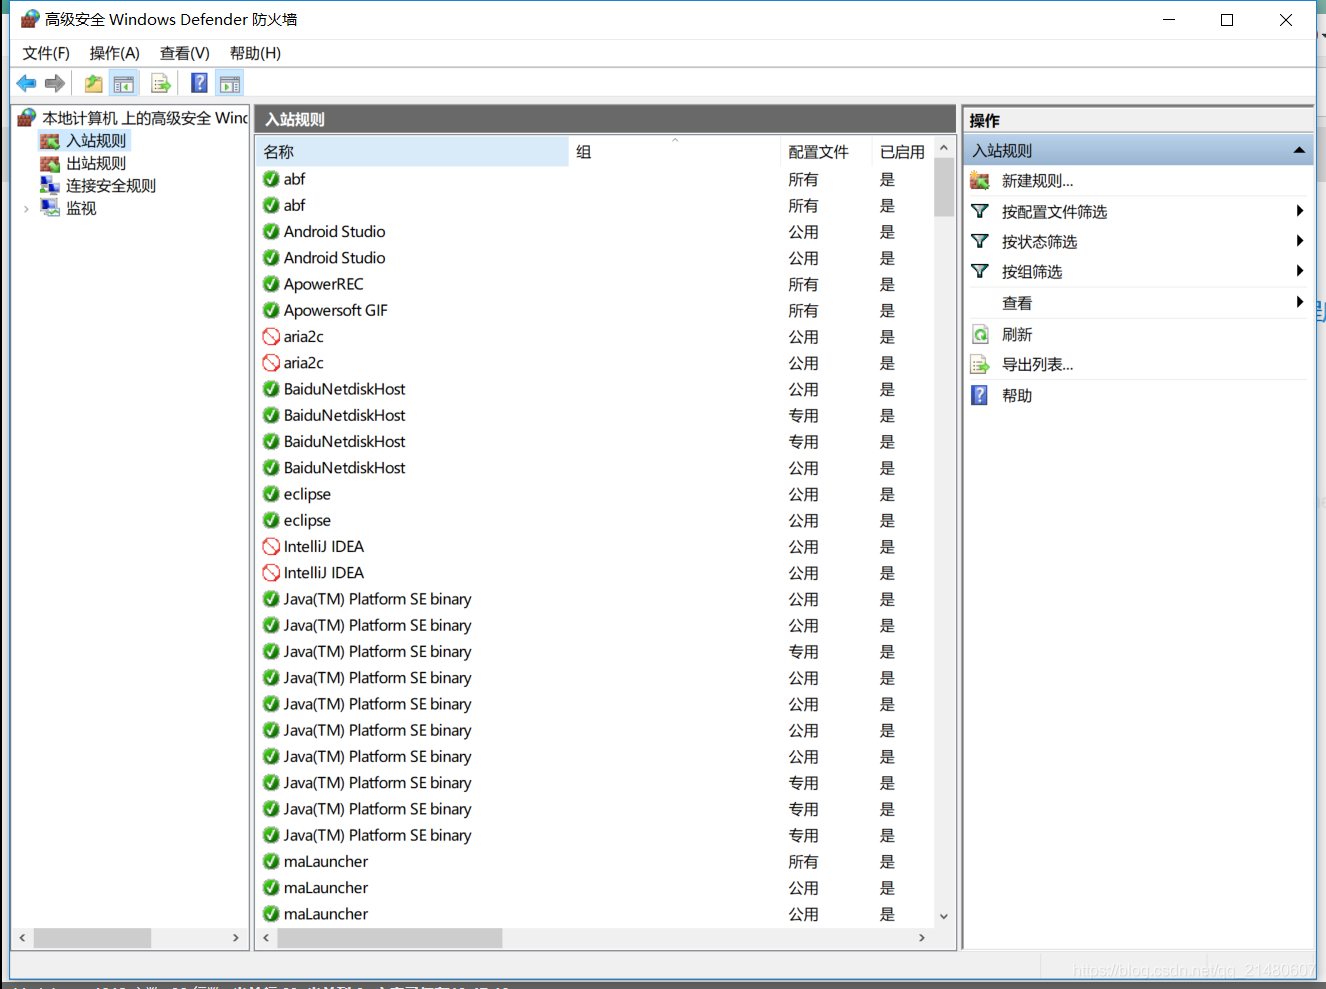Select the ApowerREC rule row
The image size is (1326, 989).
tap(595, 284)
